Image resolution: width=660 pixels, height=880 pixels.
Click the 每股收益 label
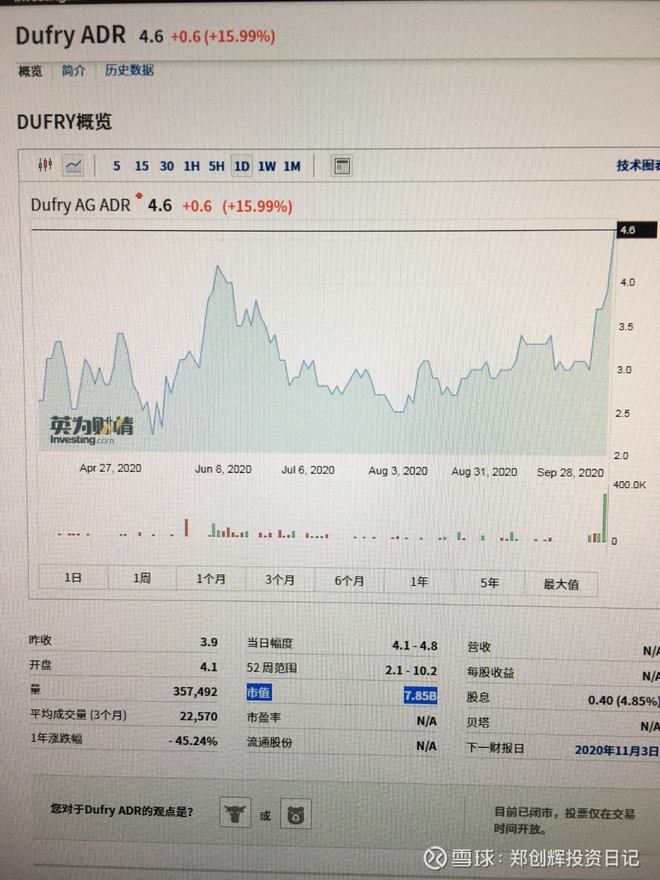(491, 672)
